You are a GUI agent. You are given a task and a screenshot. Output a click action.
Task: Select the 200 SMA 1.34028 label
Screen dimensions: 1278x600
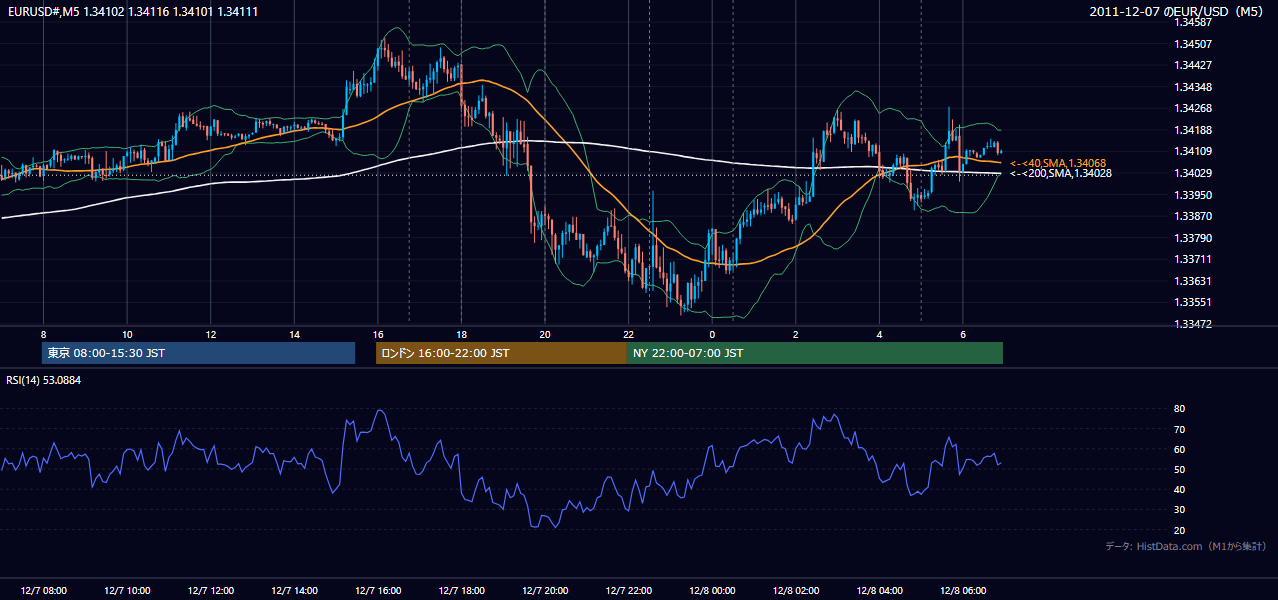(x=1060, y=173)
